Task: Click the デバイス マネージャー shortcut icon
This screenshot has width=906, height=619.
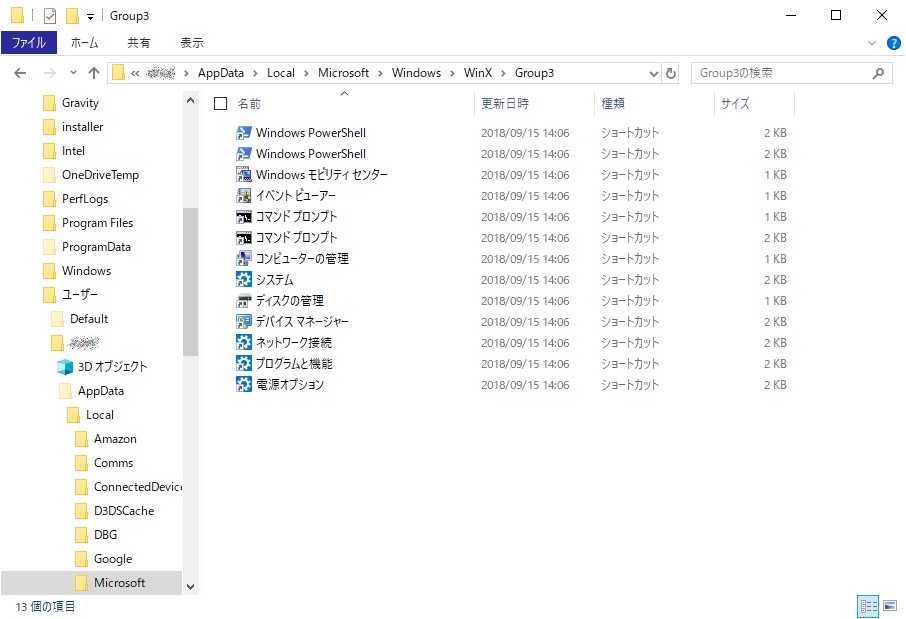Action: (x=244, y=321)
